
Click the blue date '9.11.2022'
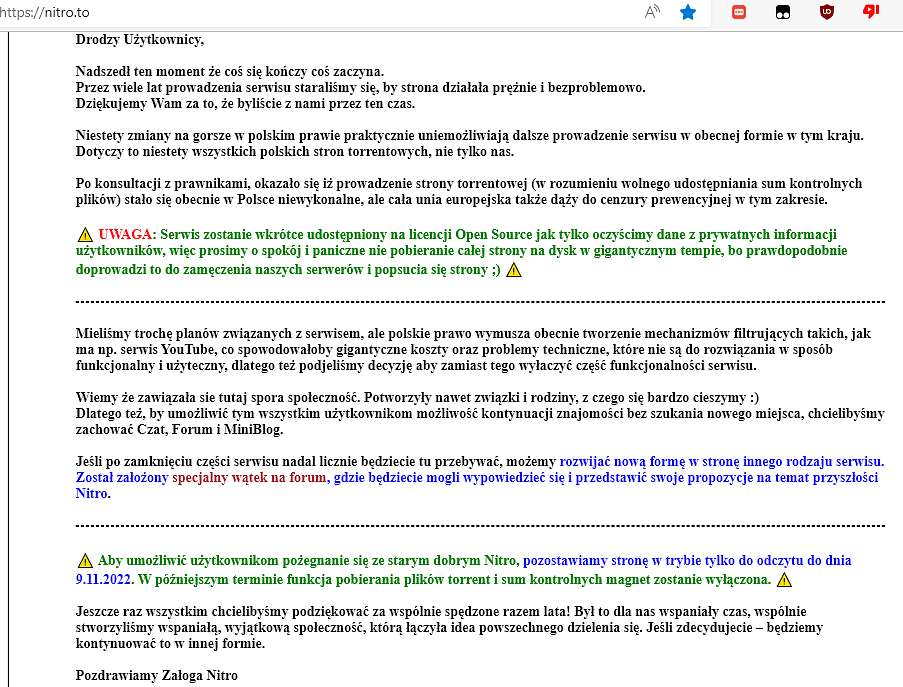104,579
